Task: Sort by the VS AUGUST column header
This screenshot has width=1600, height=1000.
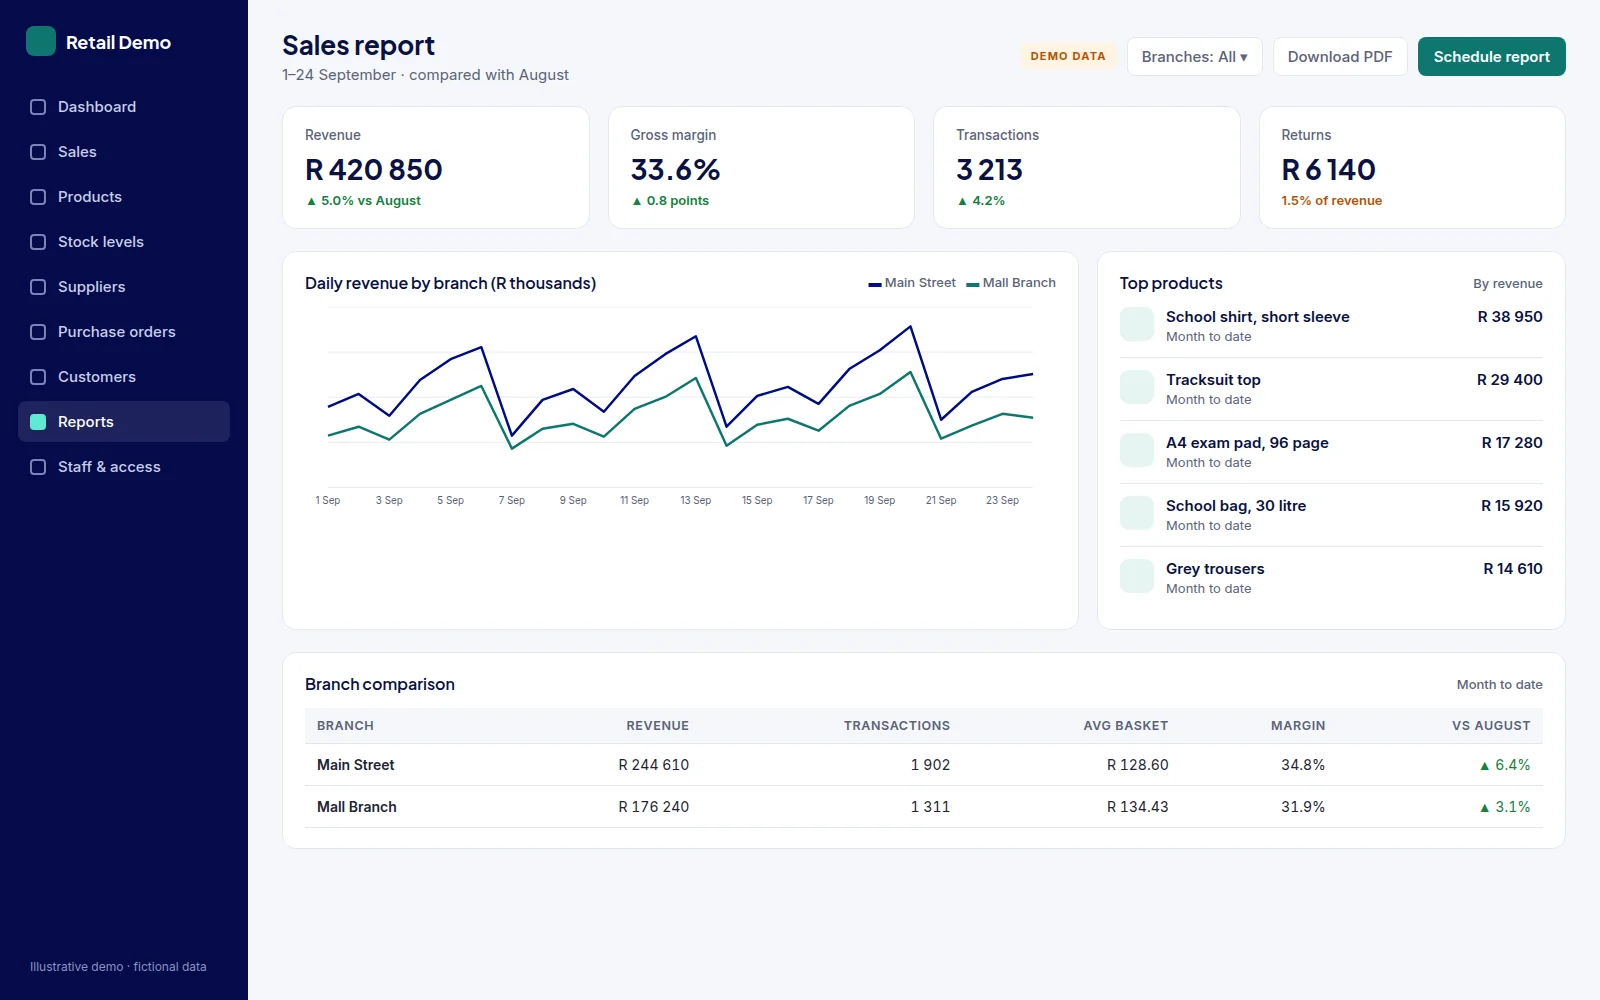Action: point(1491,726)
